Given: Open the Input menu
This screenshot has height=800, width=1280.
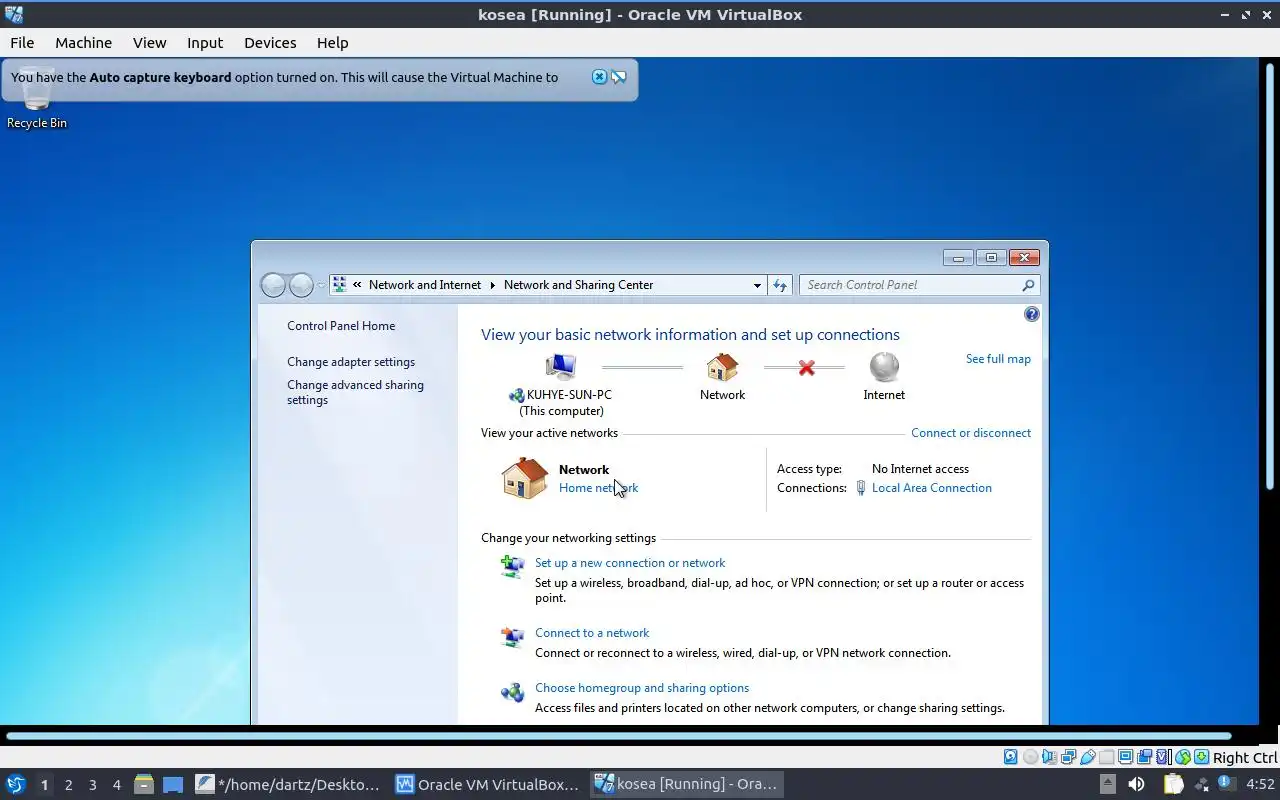Looking at the screenshot, I should pyautogui.click(x=205, y=42).
